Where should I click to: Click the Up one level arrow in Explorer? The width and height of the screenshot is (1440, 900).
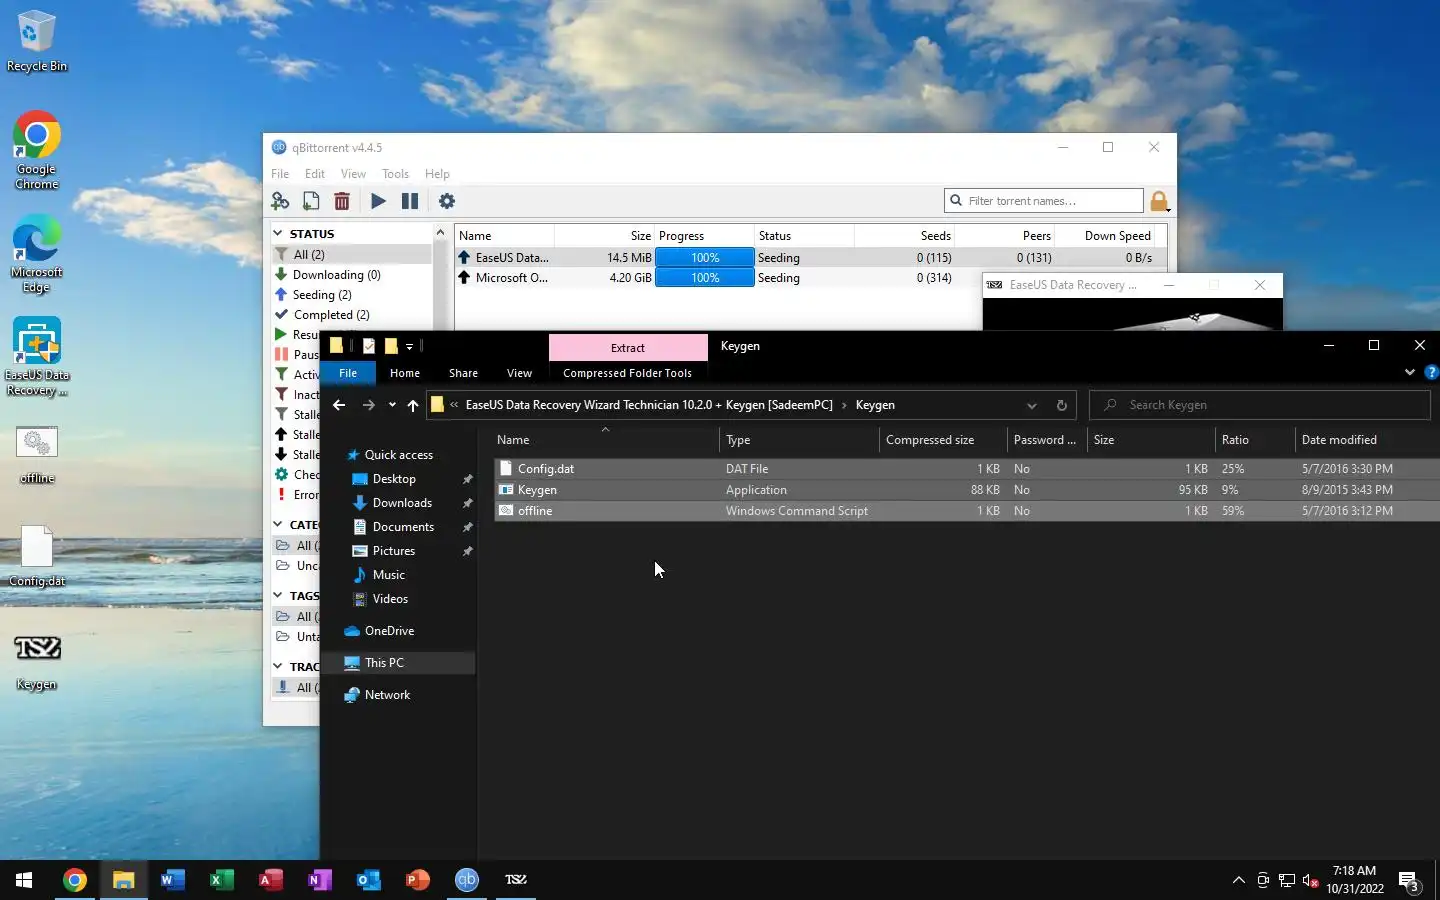(x=413, y=405)
